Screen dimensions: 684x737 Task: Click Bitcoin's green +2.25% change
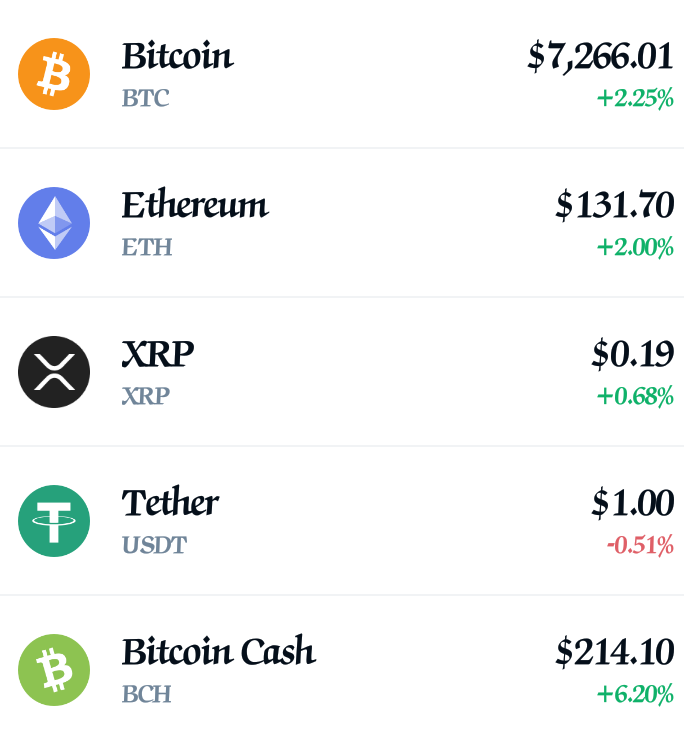click(x=635, y=98)
